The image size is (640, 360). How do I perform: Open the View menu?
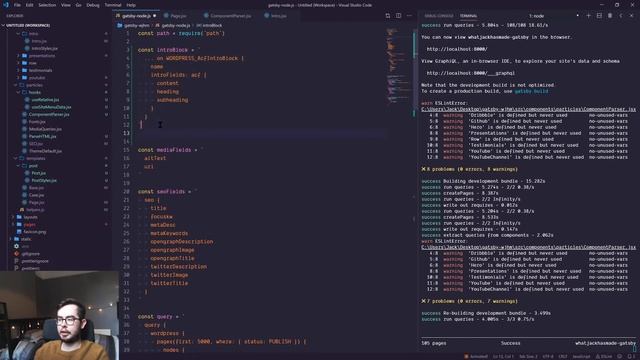coord(66,5)
